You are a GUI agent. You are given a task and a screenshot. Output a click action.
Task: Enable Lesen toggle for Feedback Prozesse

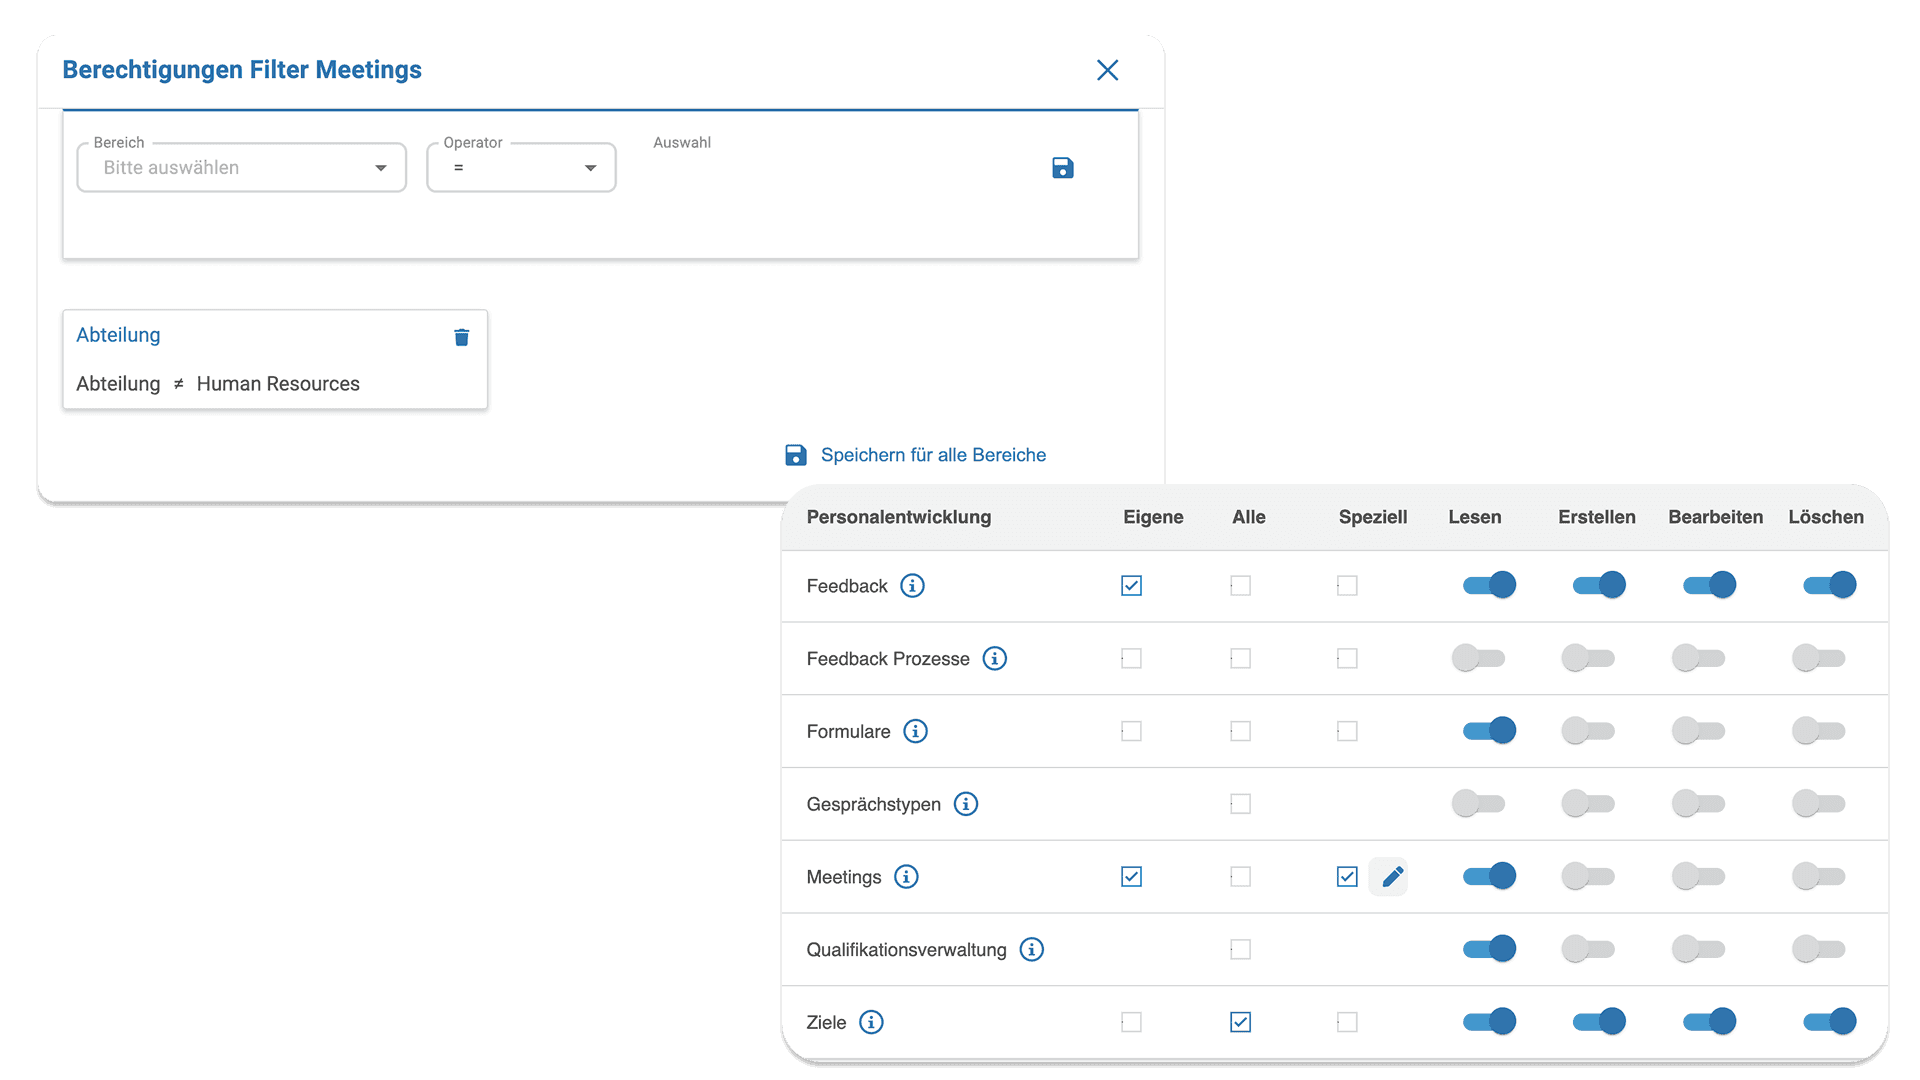(x=1479, y=658)
